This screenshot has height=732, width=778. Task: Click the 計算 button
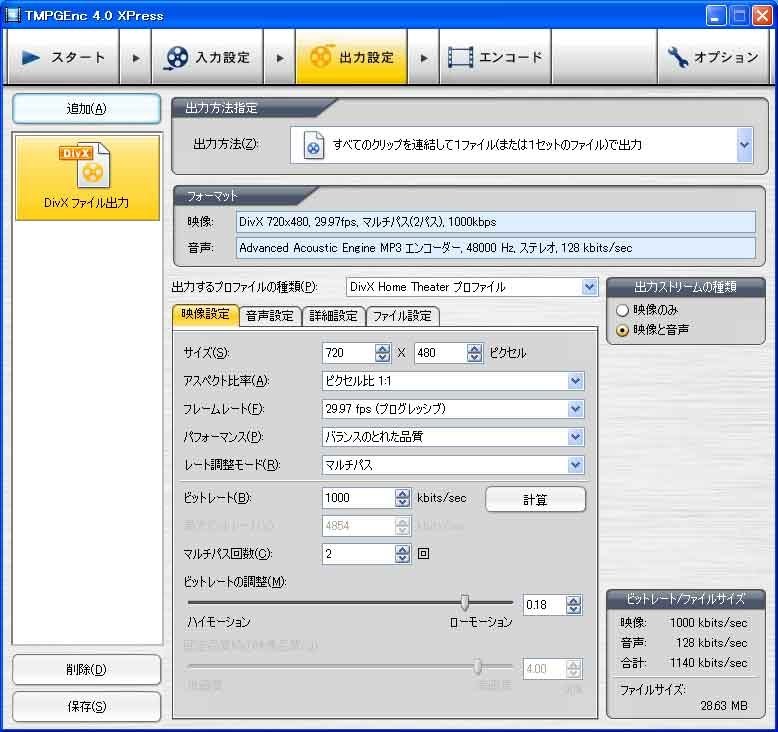[535, 499]
